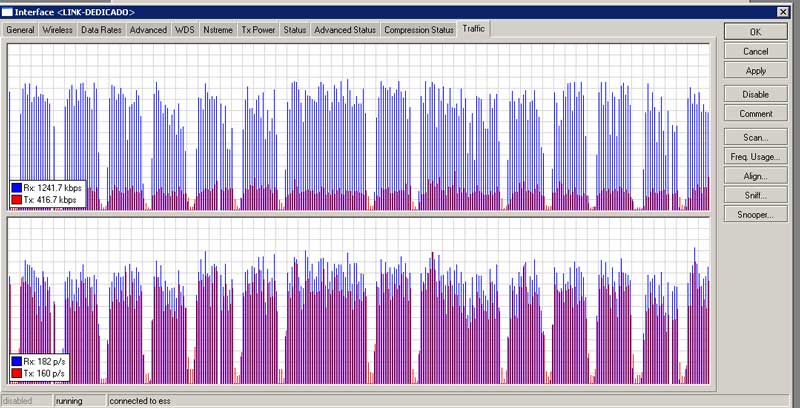800x408 pixels.
Task: Select the Advanced tab
Action: (148, 30)
